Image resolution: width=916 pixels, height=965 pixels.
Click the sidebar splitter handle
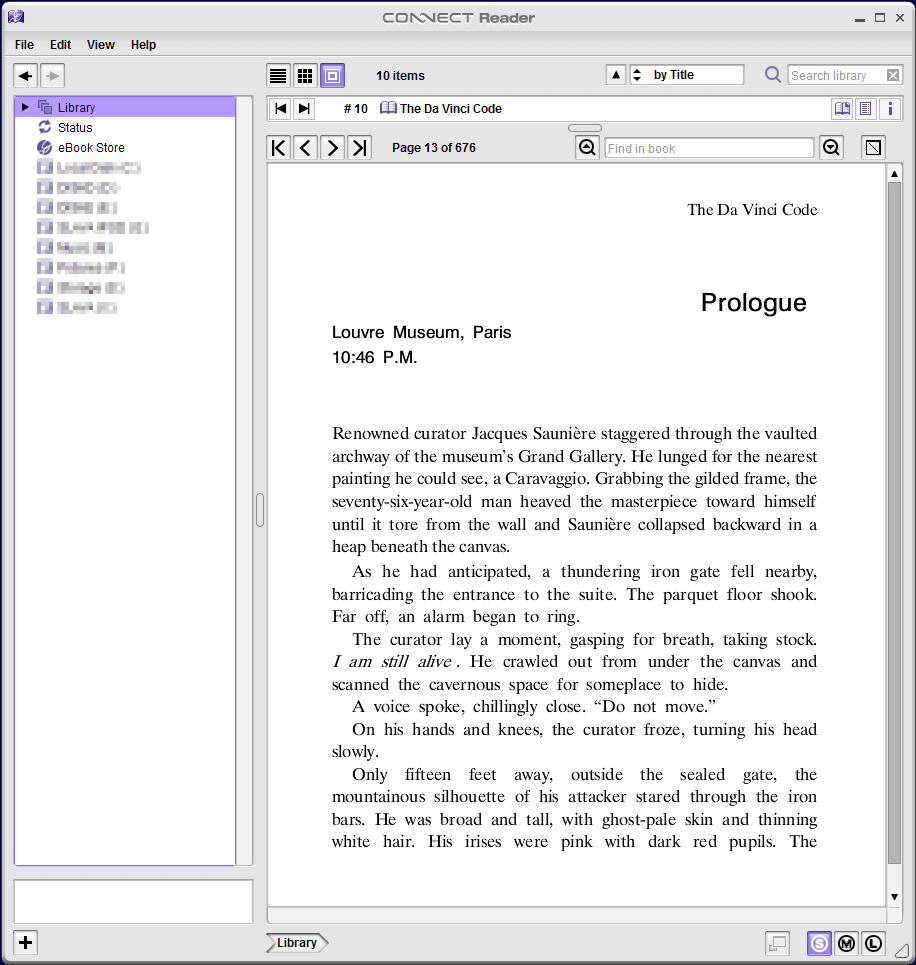click(260, 510)
